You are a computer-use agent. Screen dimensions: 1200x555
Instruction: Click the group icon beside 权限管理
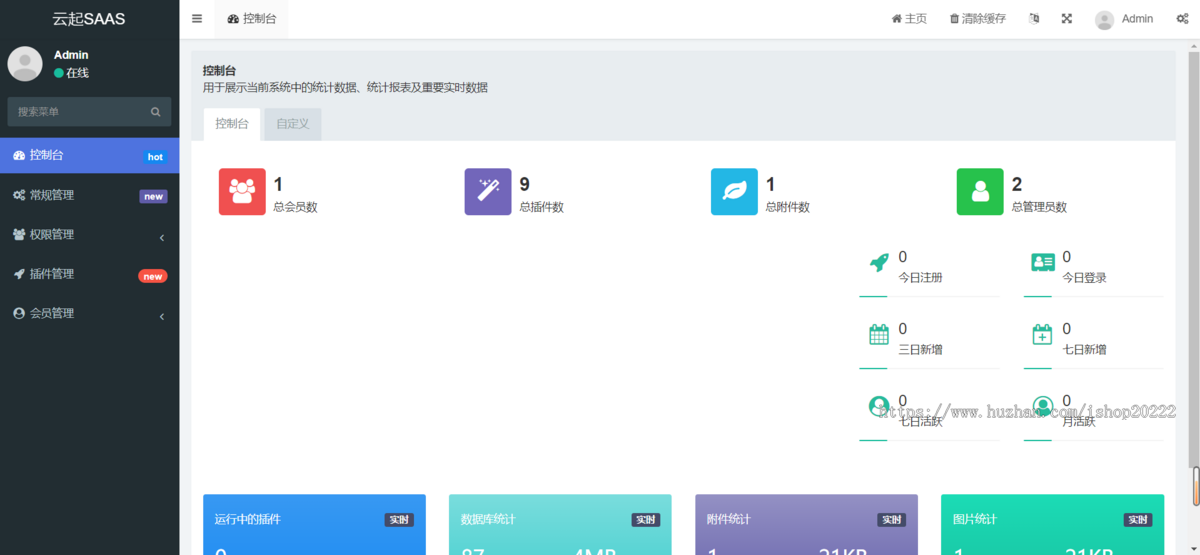[x=19, y=234]
